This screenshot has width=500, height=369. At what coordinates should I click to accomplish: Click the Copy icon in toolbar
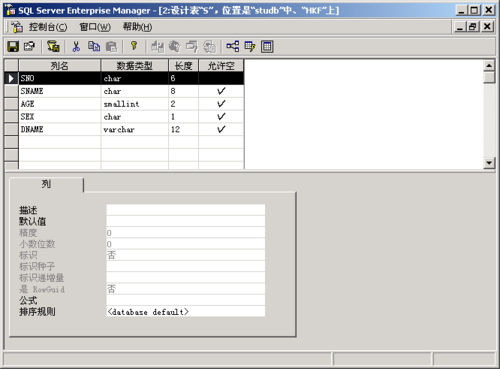(x=94, y=46)
